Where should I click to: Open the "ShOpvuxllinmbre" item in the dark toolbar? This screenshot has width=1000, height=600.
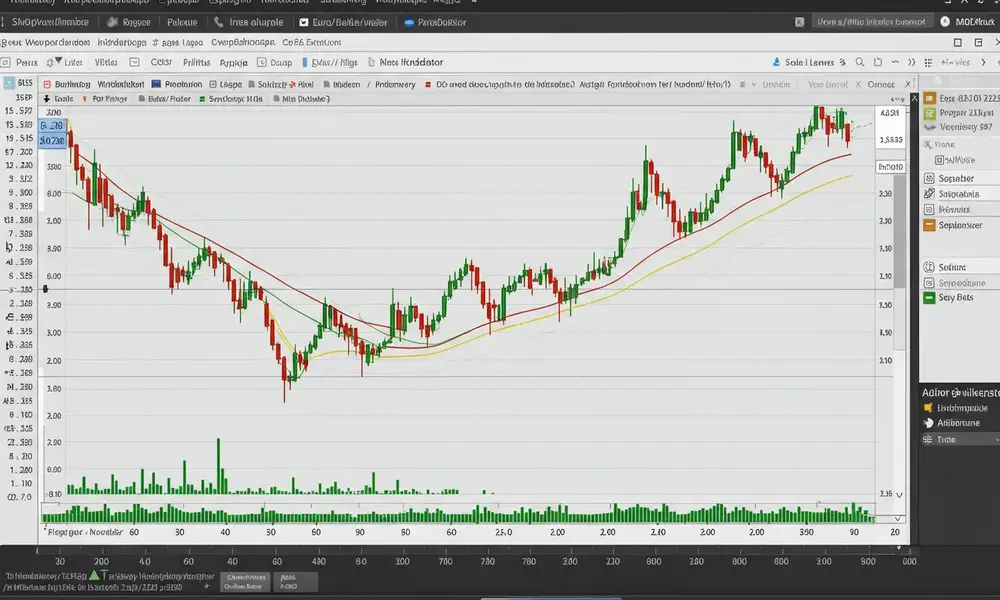pos(50,22)
